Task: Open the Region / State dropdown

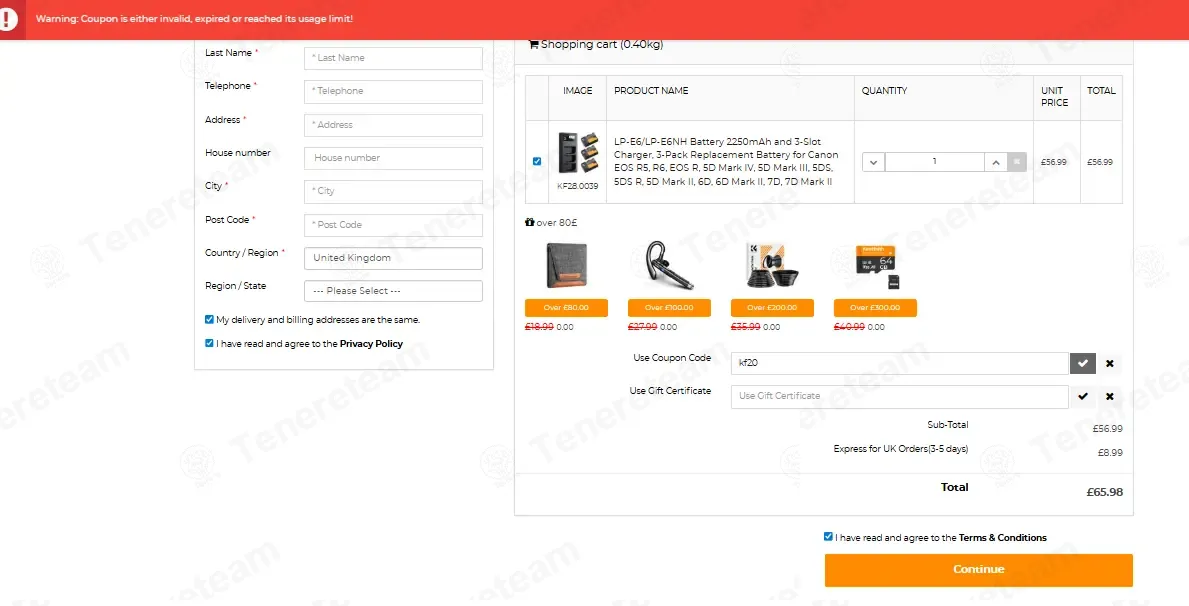Action: click(x=393, y=291)
